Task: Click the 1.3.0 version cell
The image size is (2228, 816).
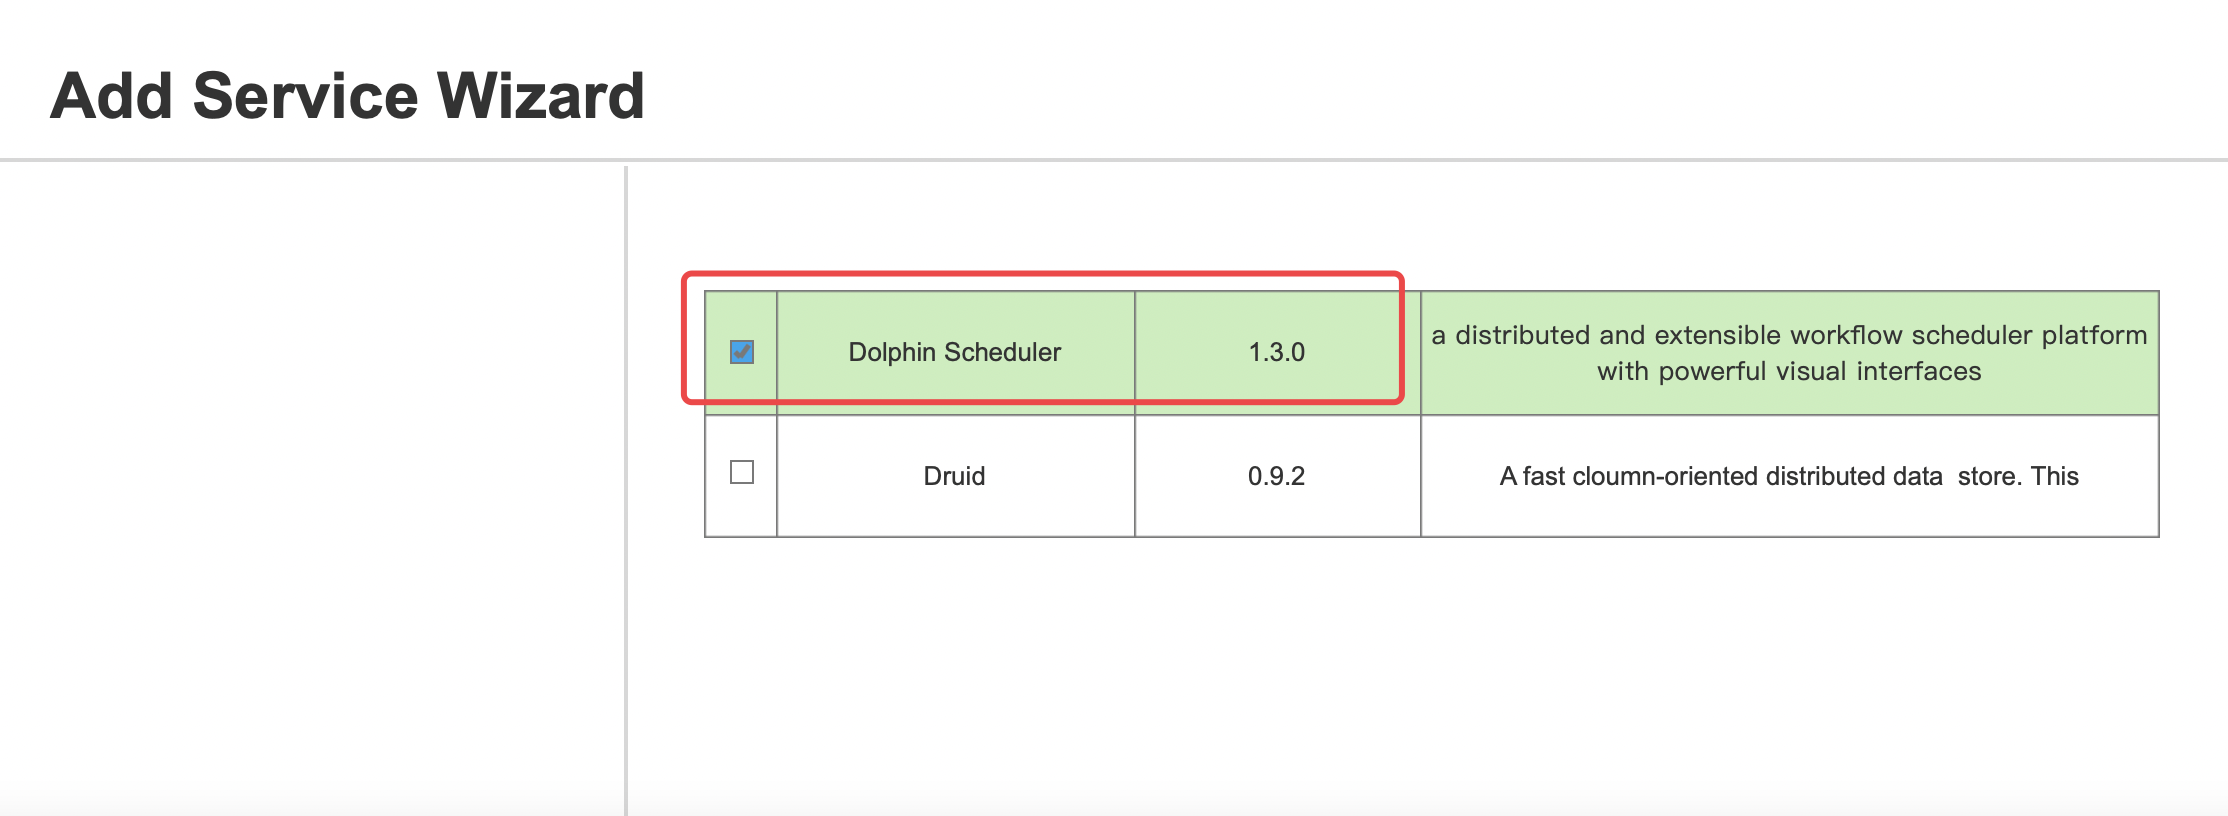Action: 1276,352
